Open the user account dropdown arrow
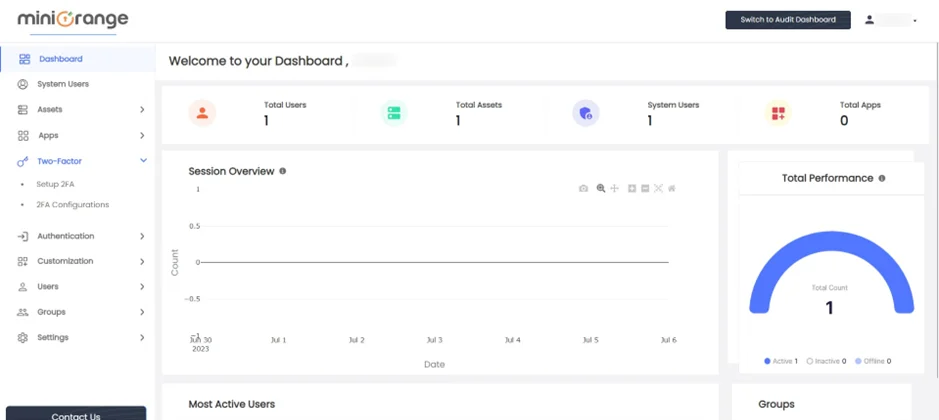The width and height of the screenshot is (939, 420). pyautogui.click(x=915, y=21)
